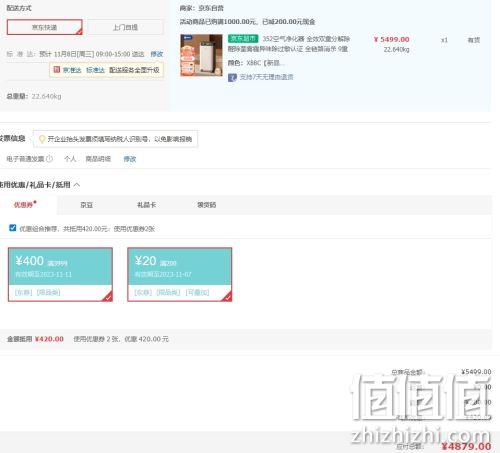Click 修改 link for invoice information
500x453 pixels.
coord(130,159)
